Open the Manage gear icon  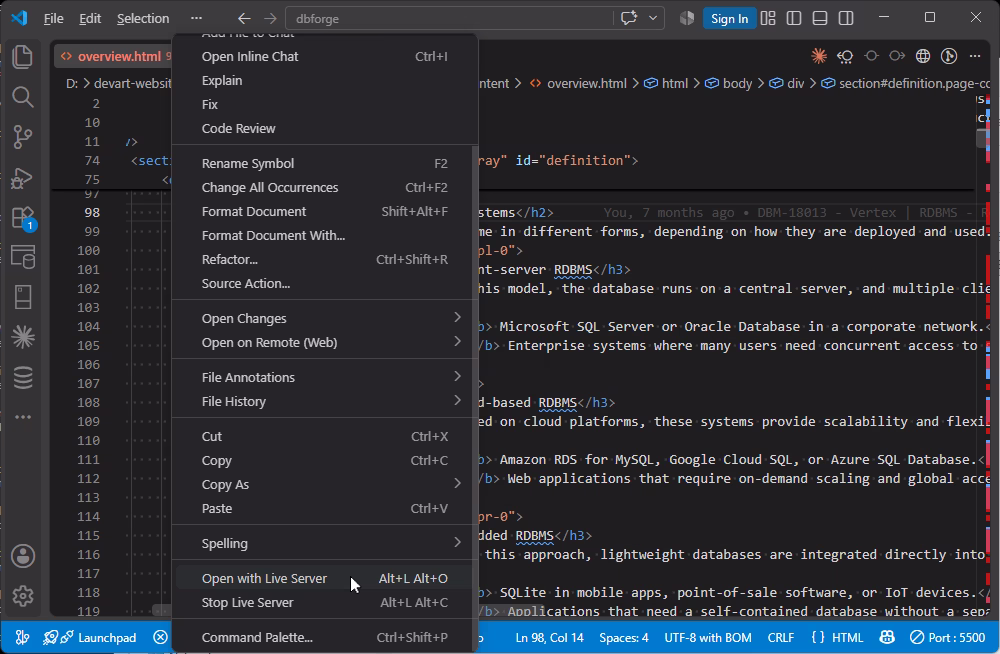click(x=23, y=596)
